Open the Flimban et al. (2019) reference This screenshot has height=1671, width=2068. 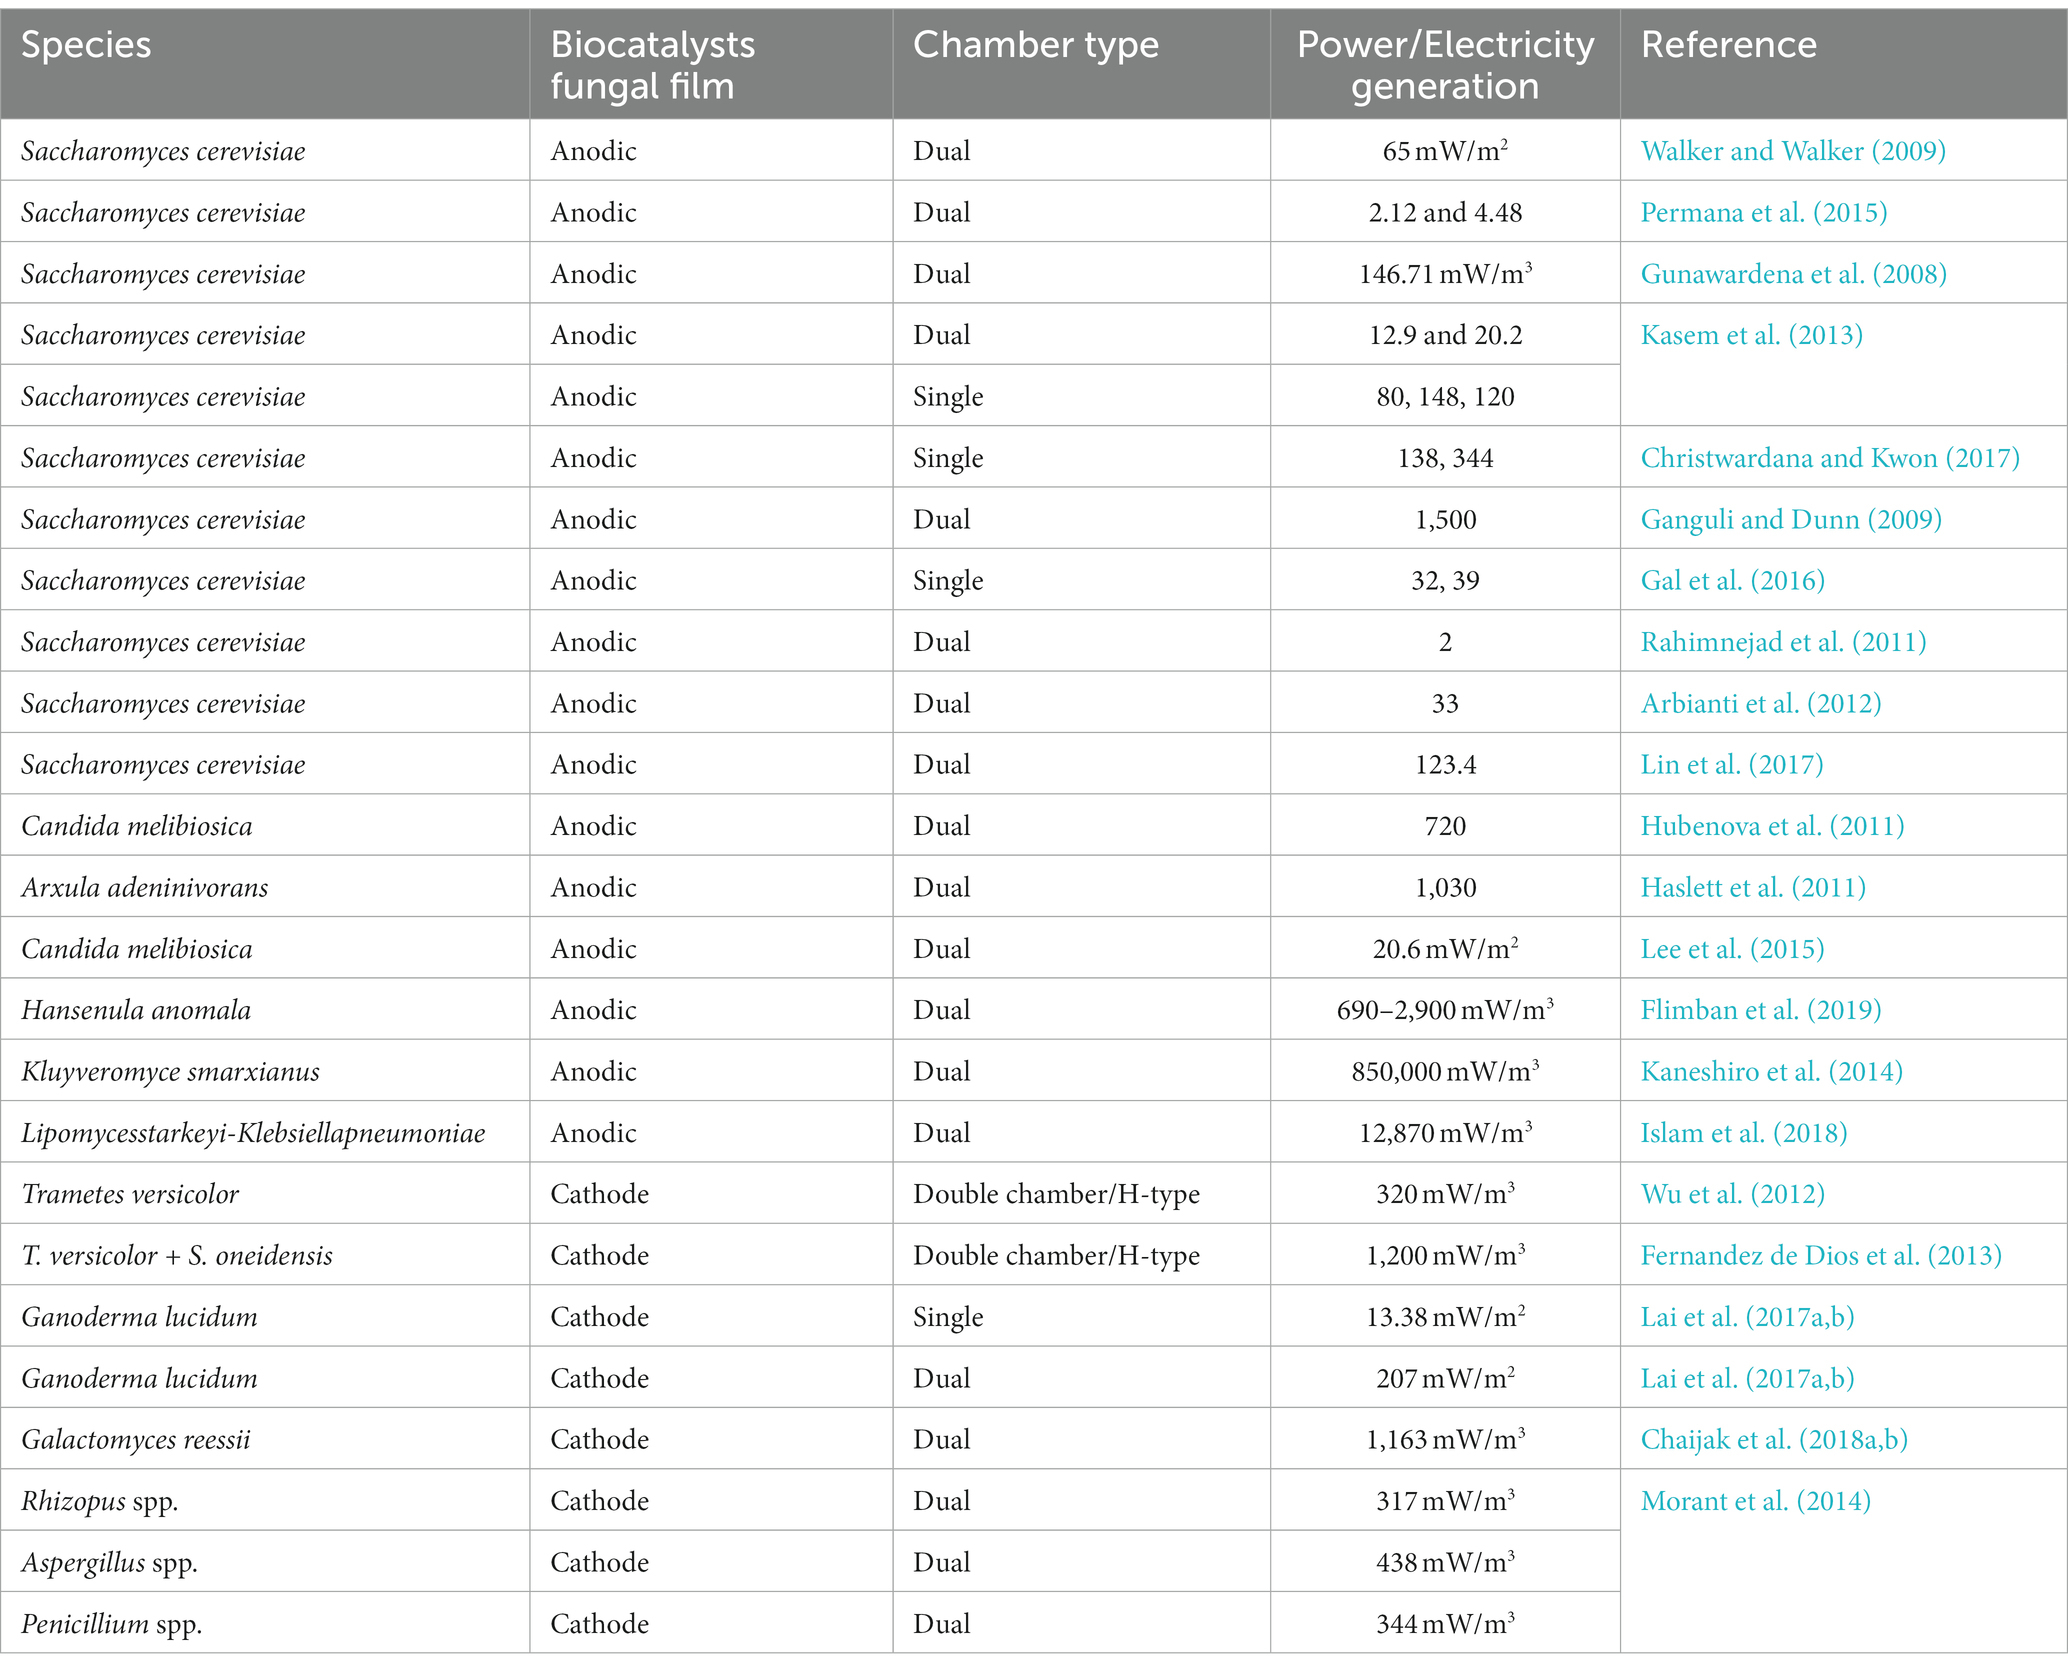tap(1761, 1010)
